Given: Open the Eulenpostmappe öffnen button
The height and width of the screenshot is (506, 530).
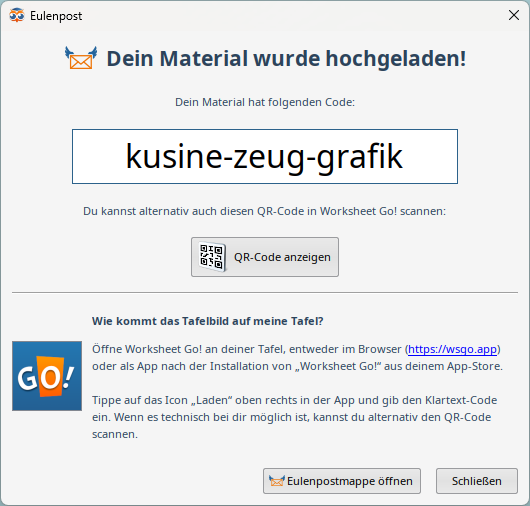Looking at the screenshot, I should point(342,481).
